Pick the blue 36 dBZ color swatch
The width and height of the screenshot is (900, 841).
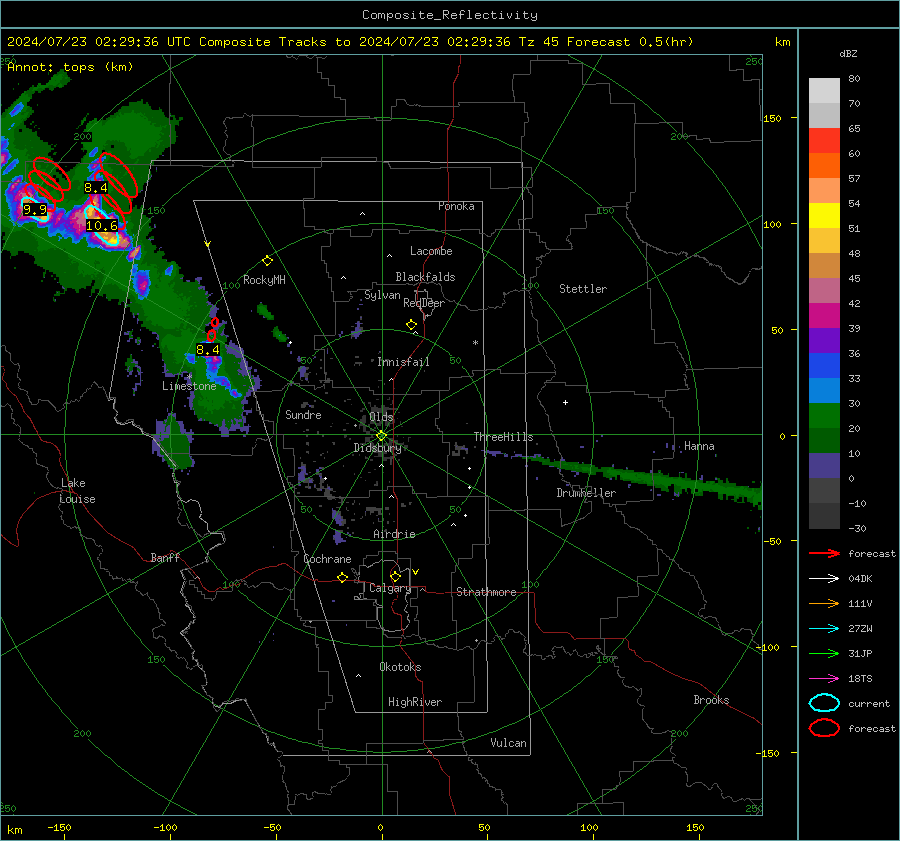(824, 365)
